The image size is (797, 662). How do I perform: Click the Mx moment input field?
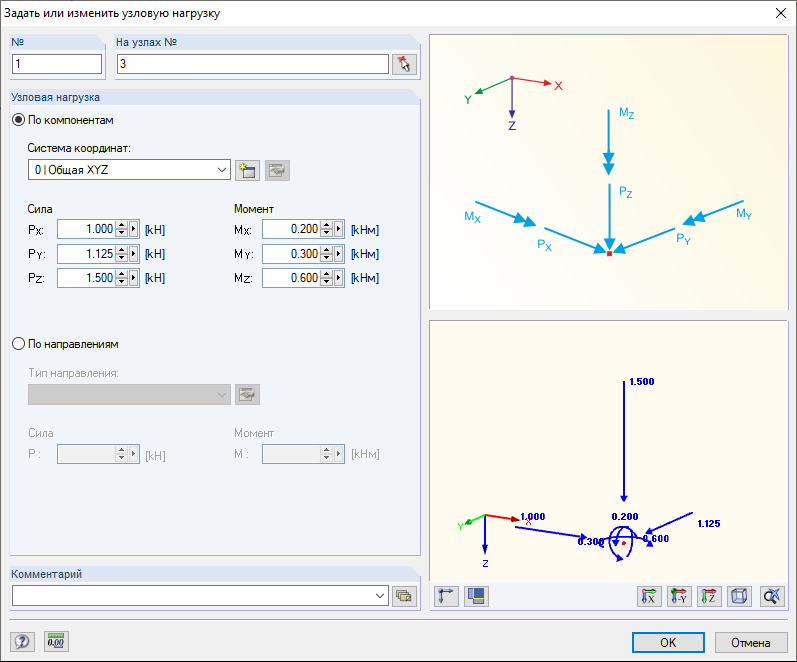[291, 229]
